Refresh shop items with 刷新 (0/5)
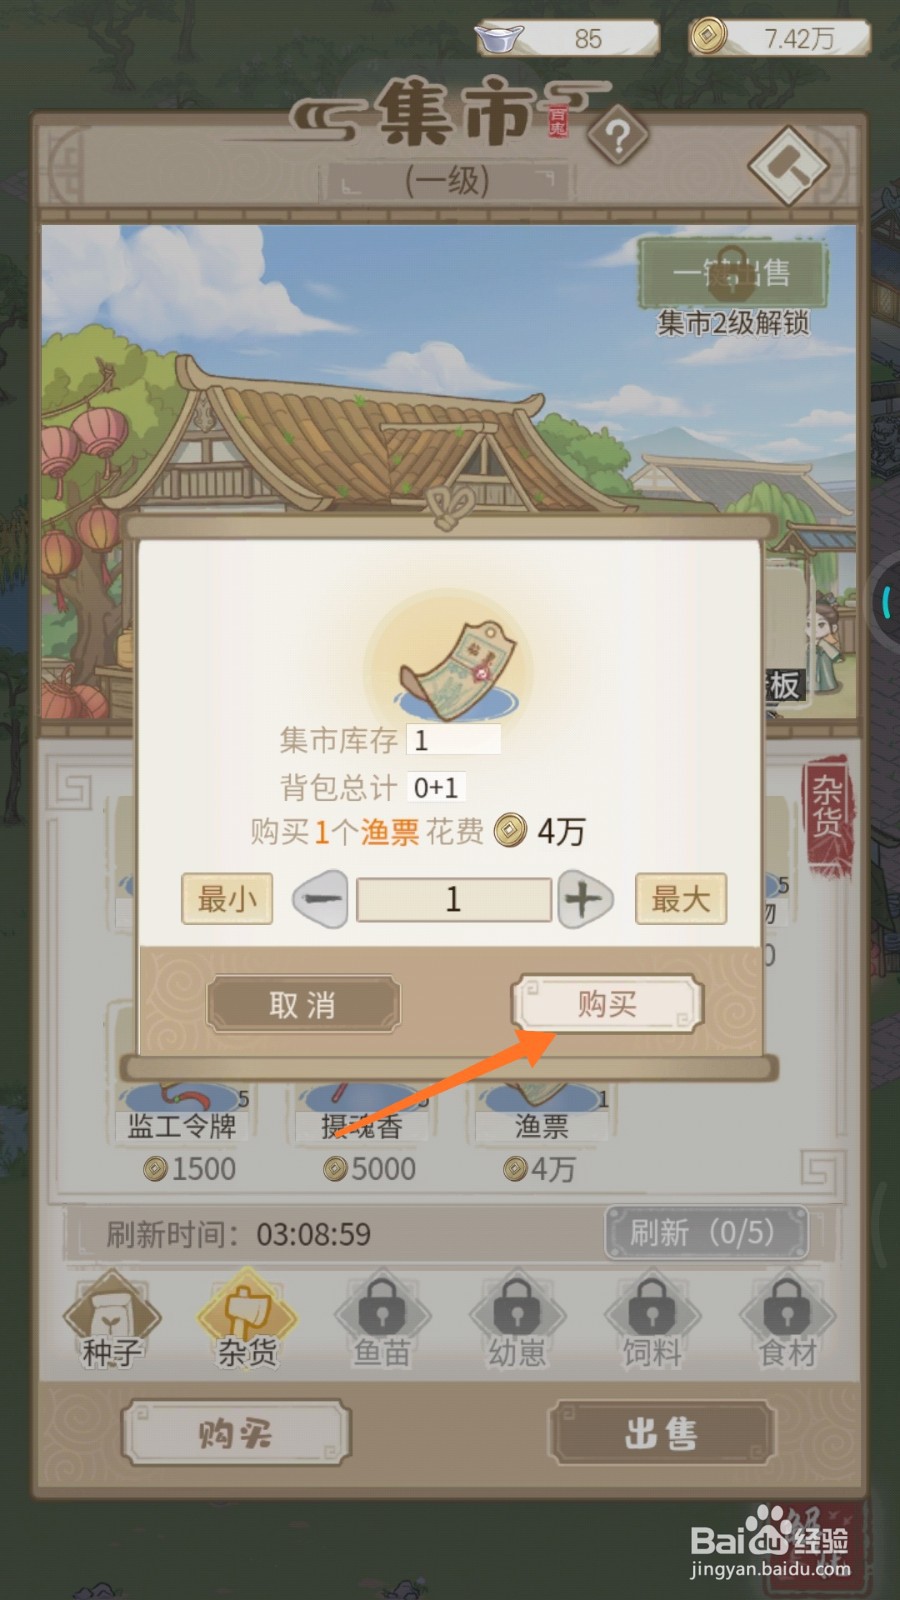 coord(705,1232)
